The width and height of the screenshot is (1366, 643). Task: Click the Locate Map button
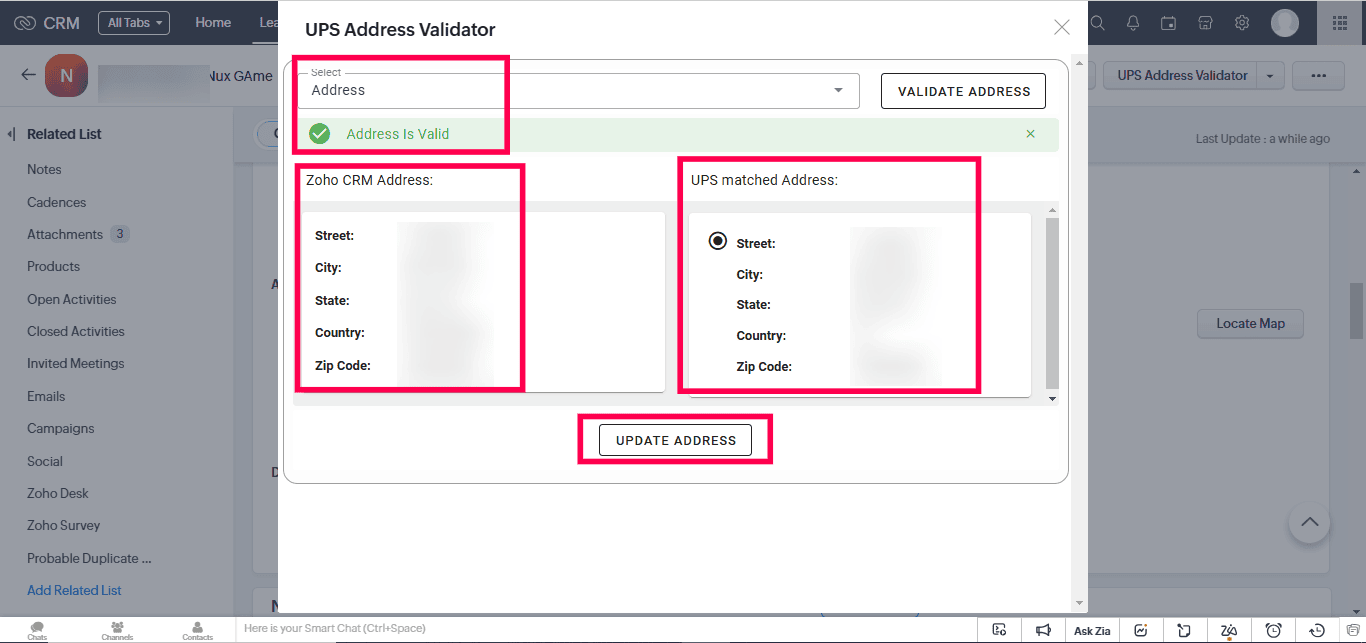coord(1250,323)
